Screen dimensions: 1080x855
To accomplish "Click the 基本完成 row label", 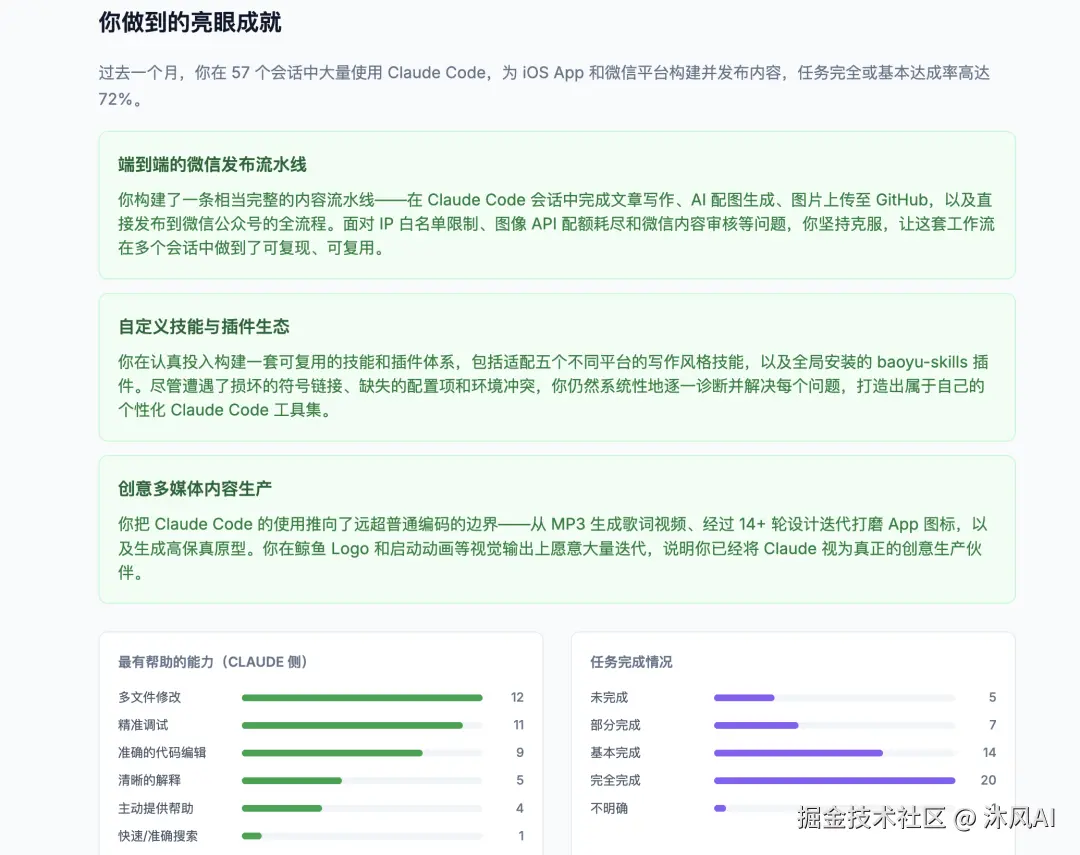I will [x=615, y=752].
